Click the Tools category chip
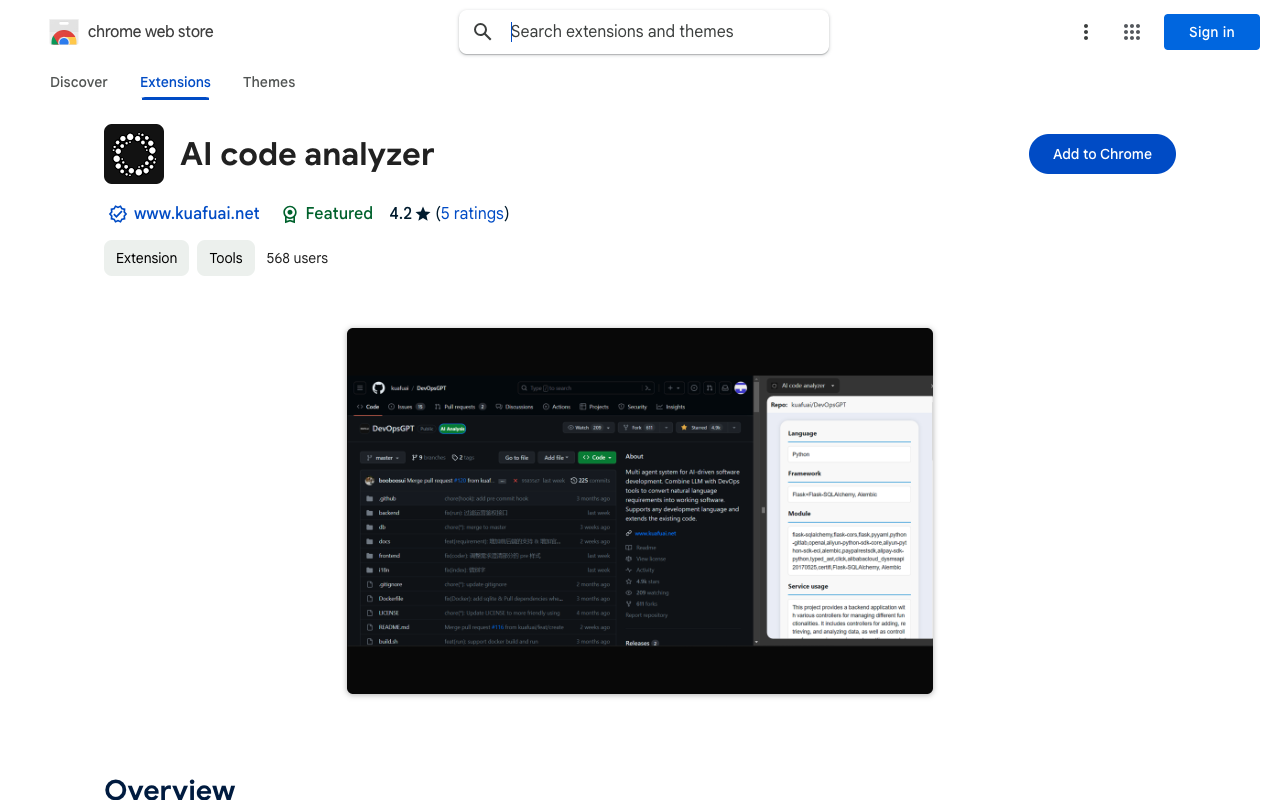Viewport: 1280px width, 800px height. [226, 258]
